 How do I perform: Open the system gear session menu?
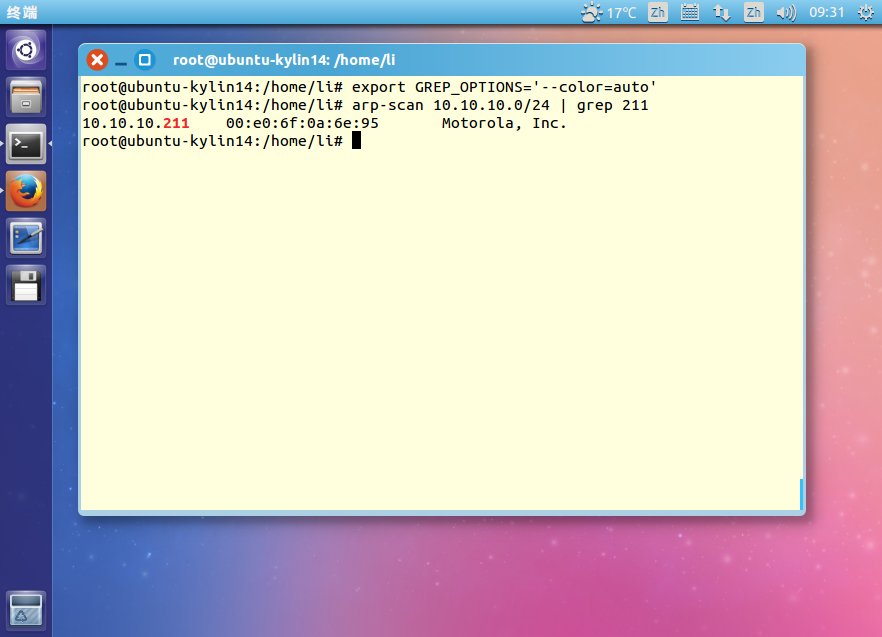tap(866, 12)
